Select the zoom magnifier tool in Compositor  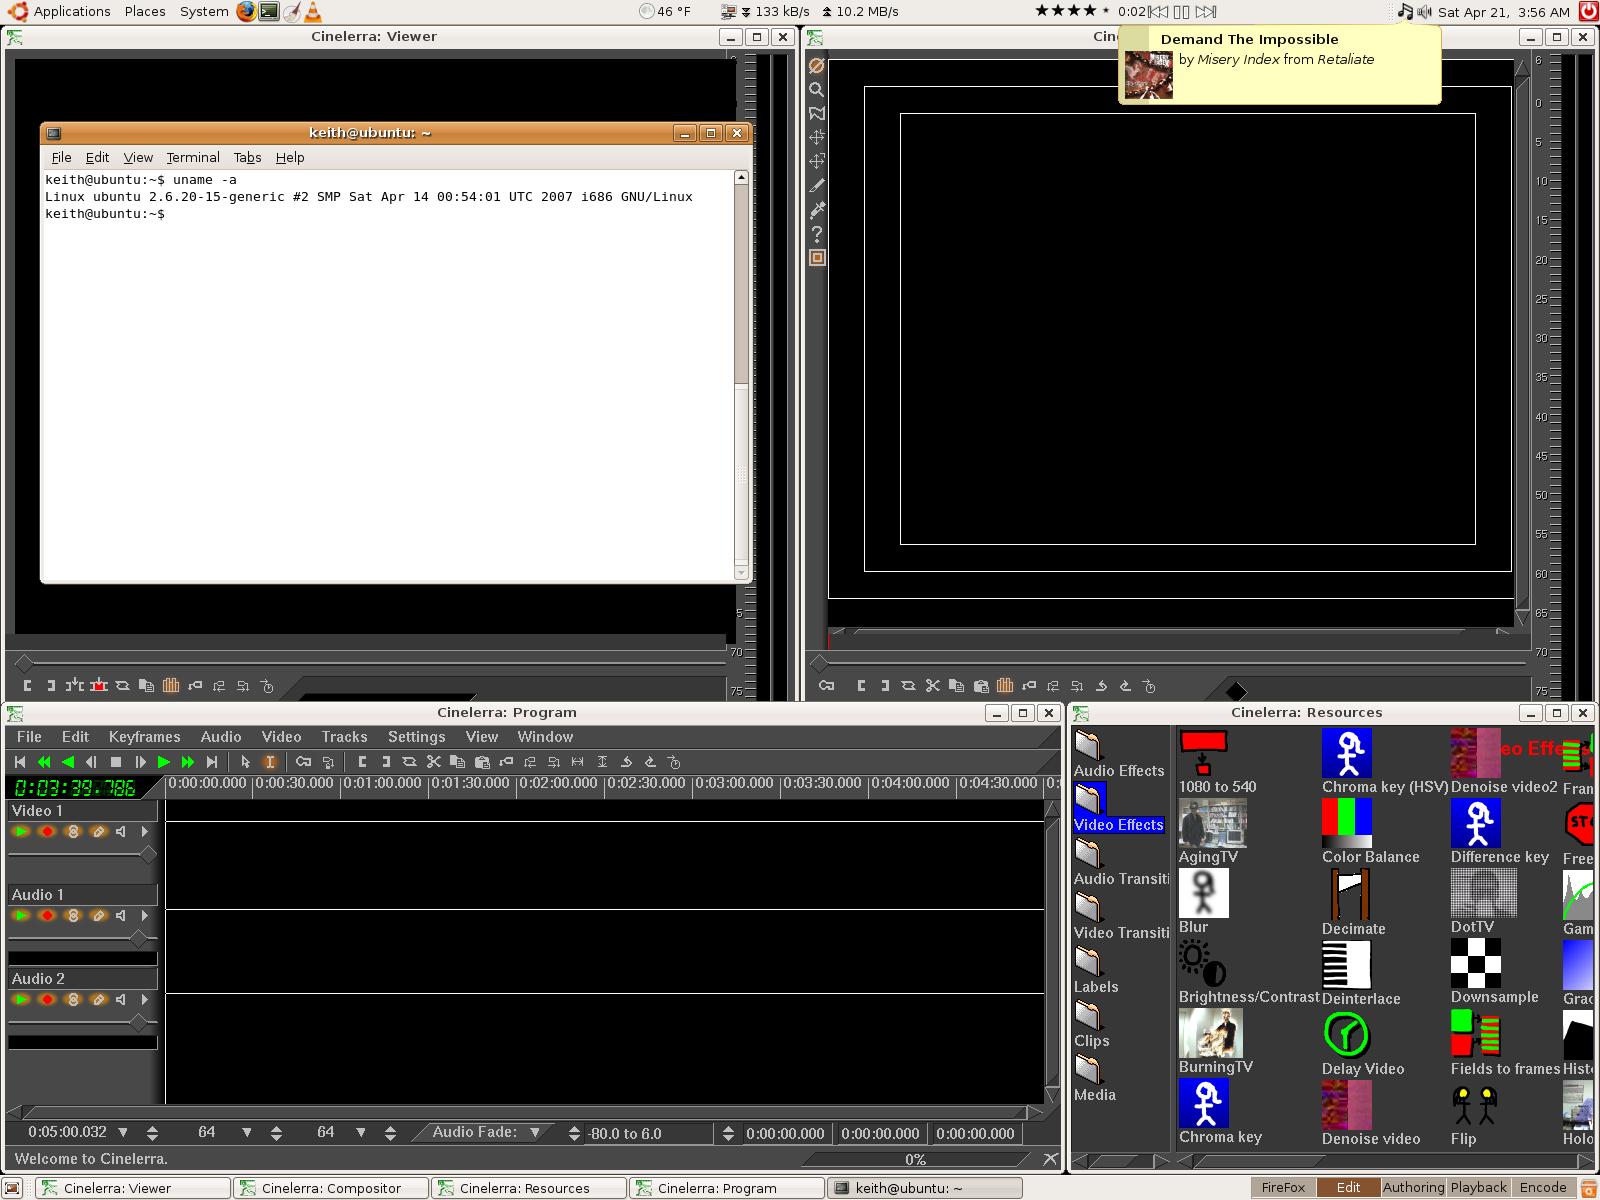(x=817, y=89)
